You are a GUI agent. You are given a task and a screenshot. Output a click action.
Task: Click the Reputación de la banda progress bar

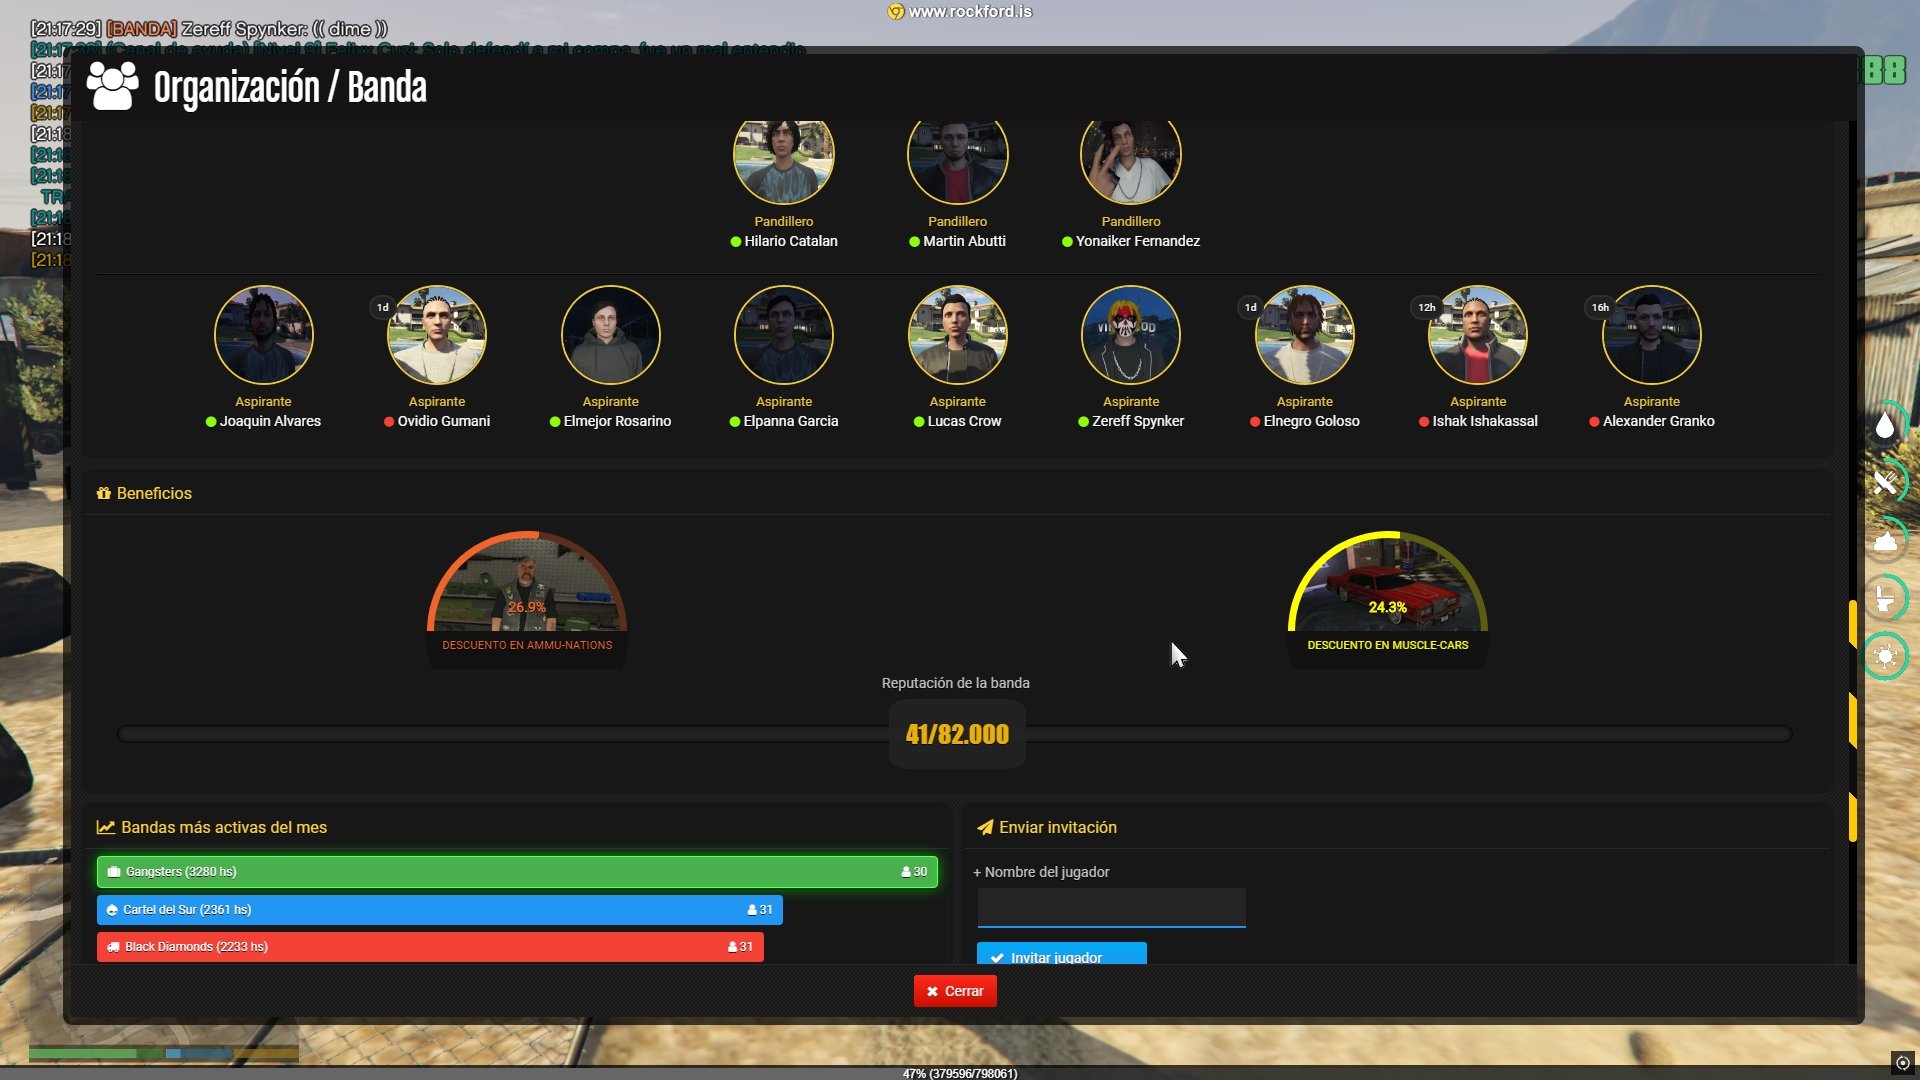pyautogui.click(x=500, y=735)
